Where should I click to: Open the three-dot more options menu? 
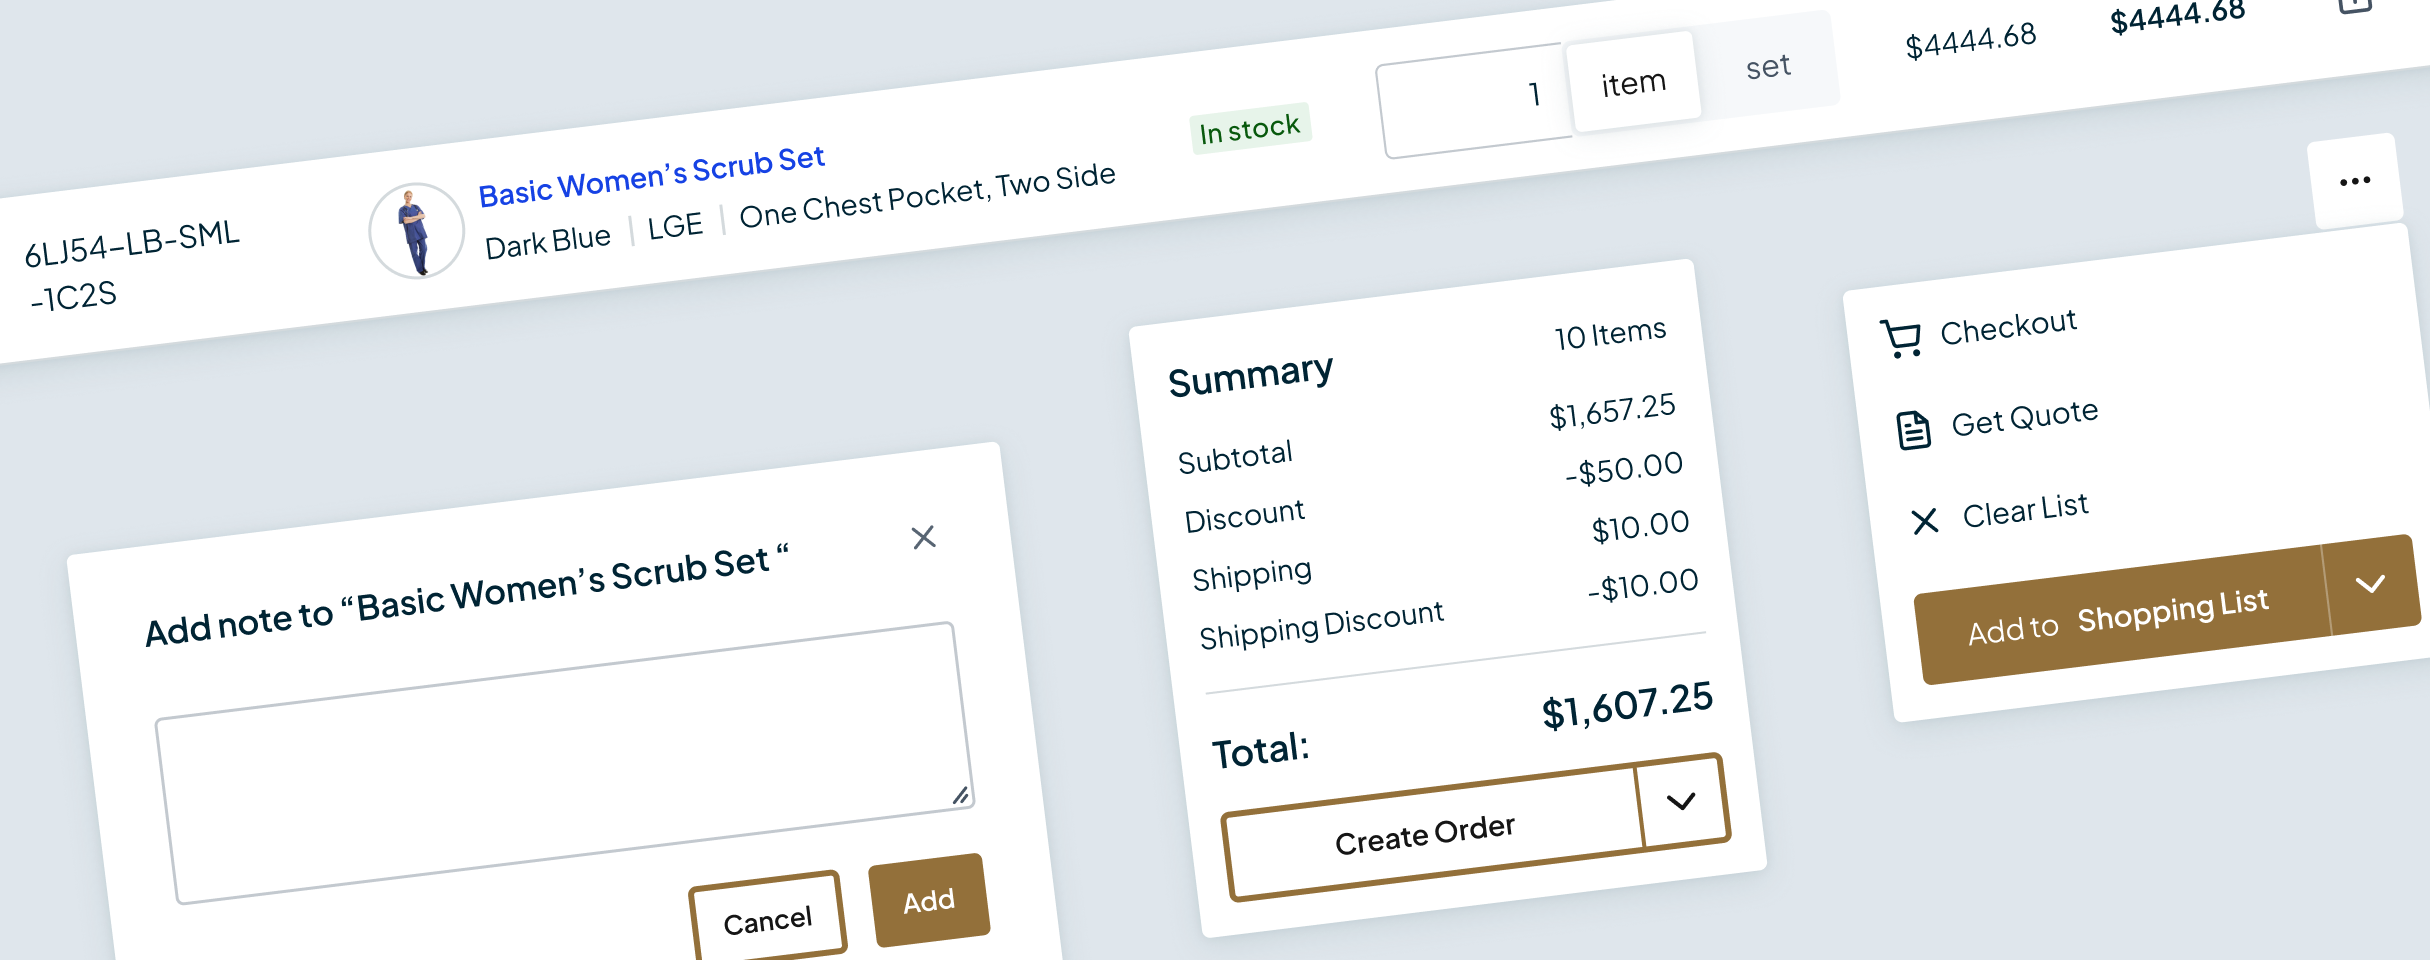point(2354,181)
